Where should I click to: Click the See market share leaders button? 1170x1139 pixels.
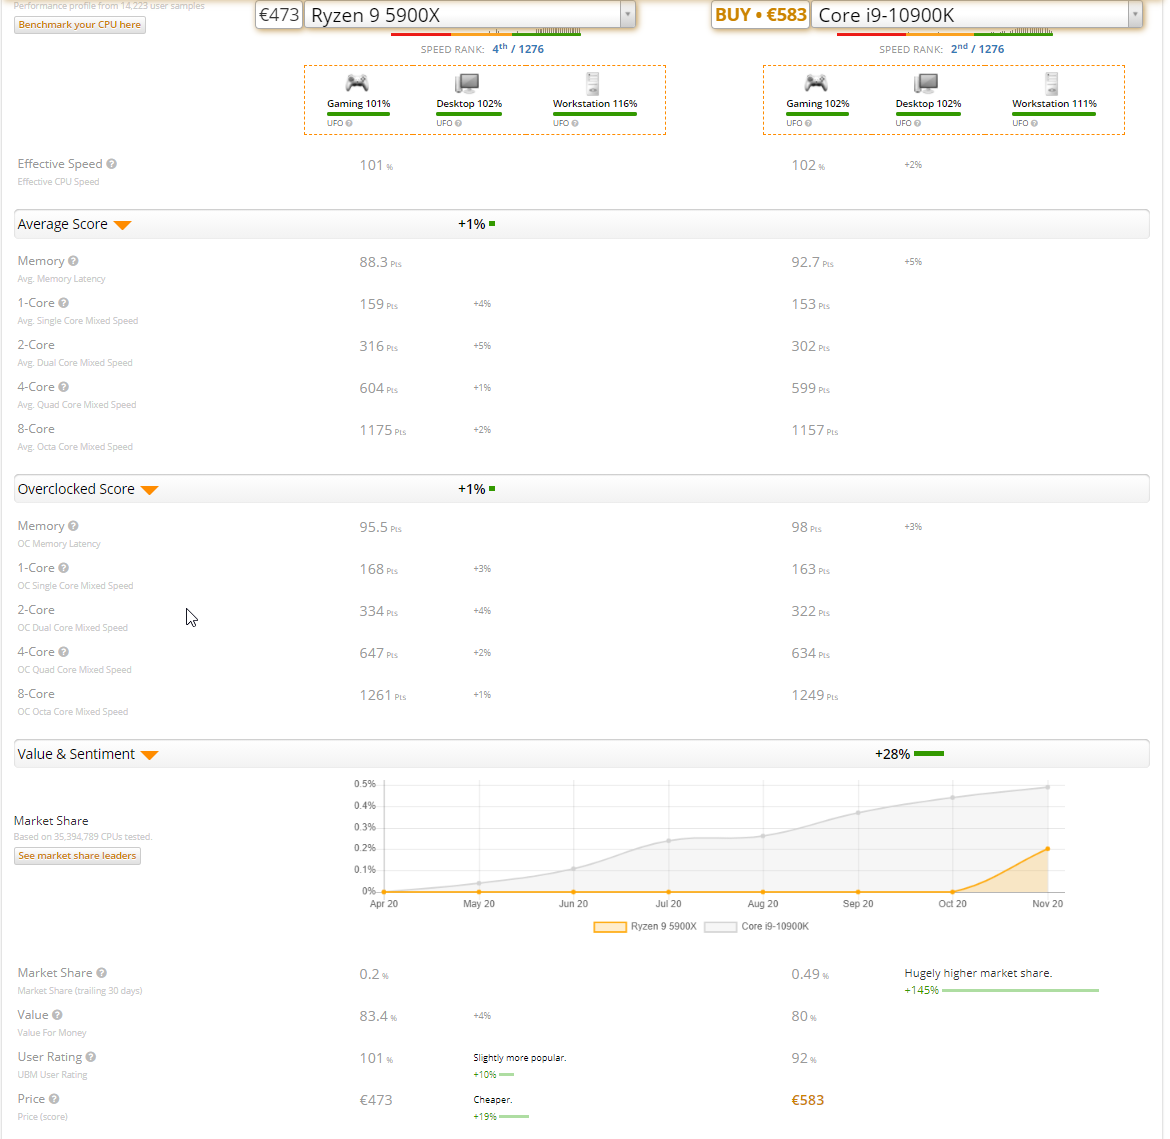78,855
